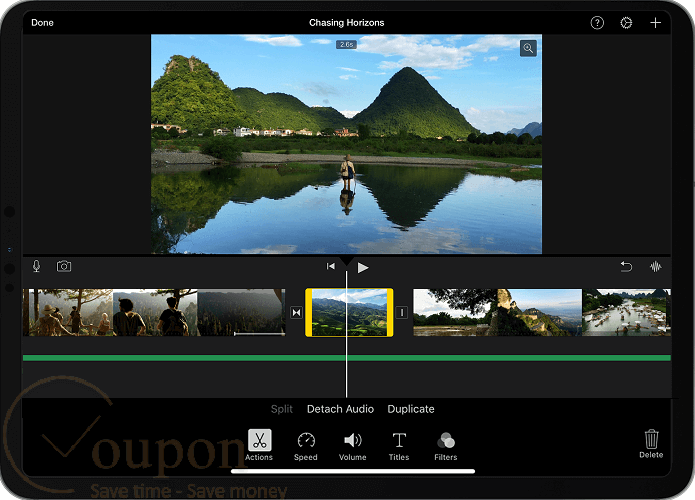Choose Detach Audio
Viewport: 695px width, 500px height.
(340, 409)
